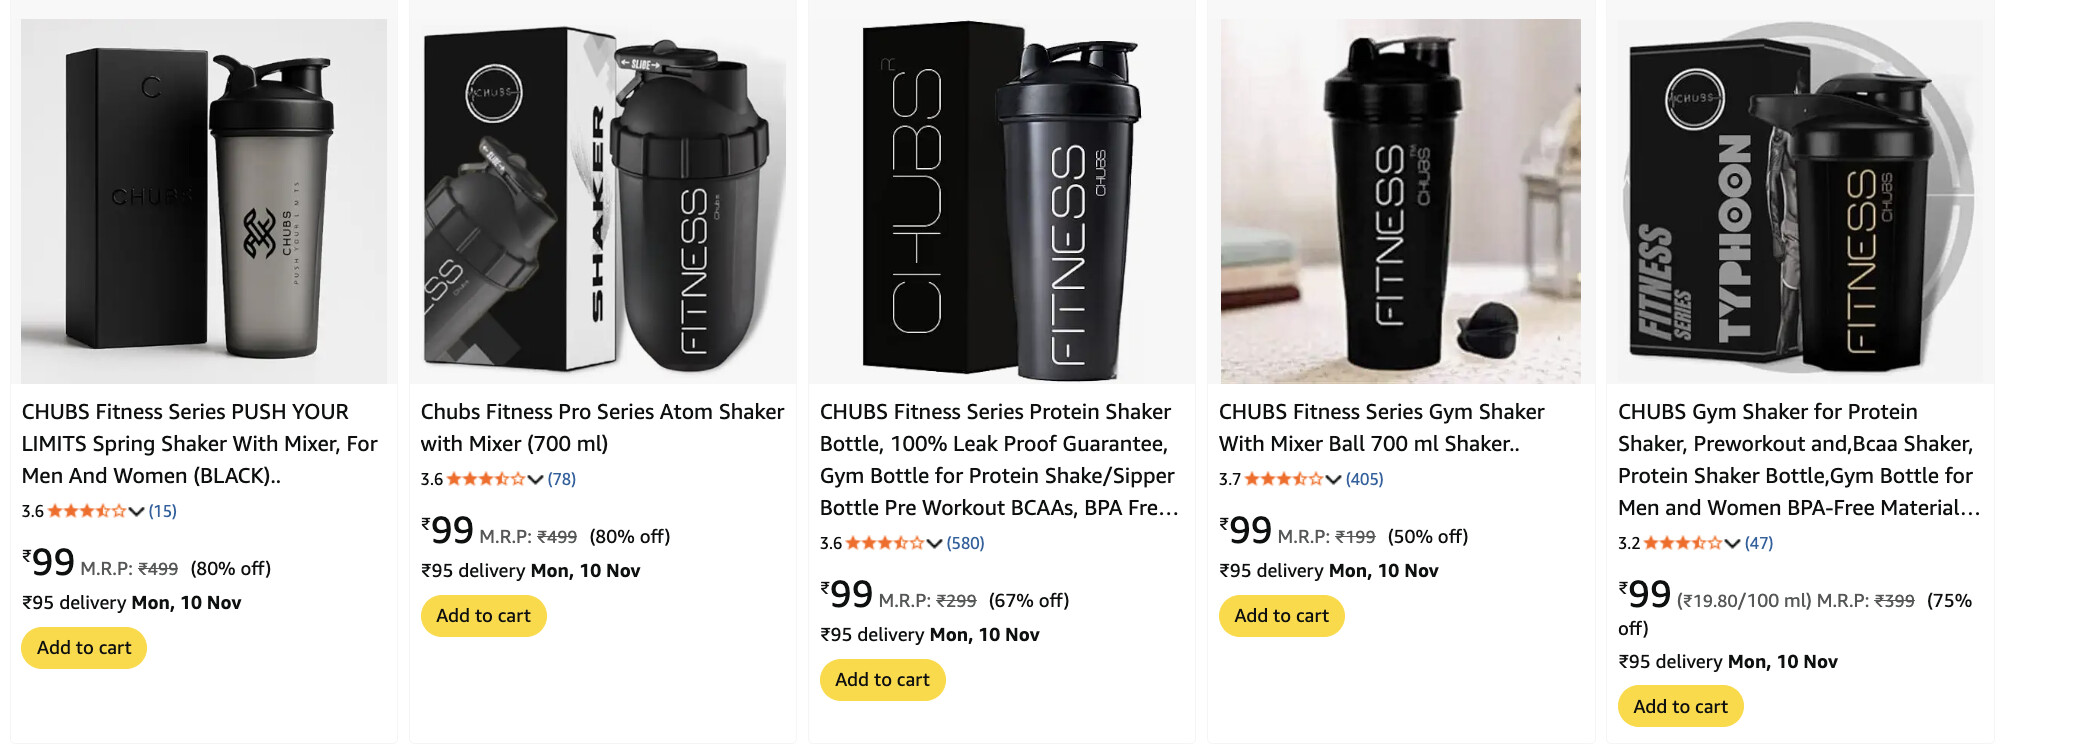Expand rating chevron for 3.2-star Gym Shaker
Viewport: 2080px width, 754px height.
click(1733, 543)
